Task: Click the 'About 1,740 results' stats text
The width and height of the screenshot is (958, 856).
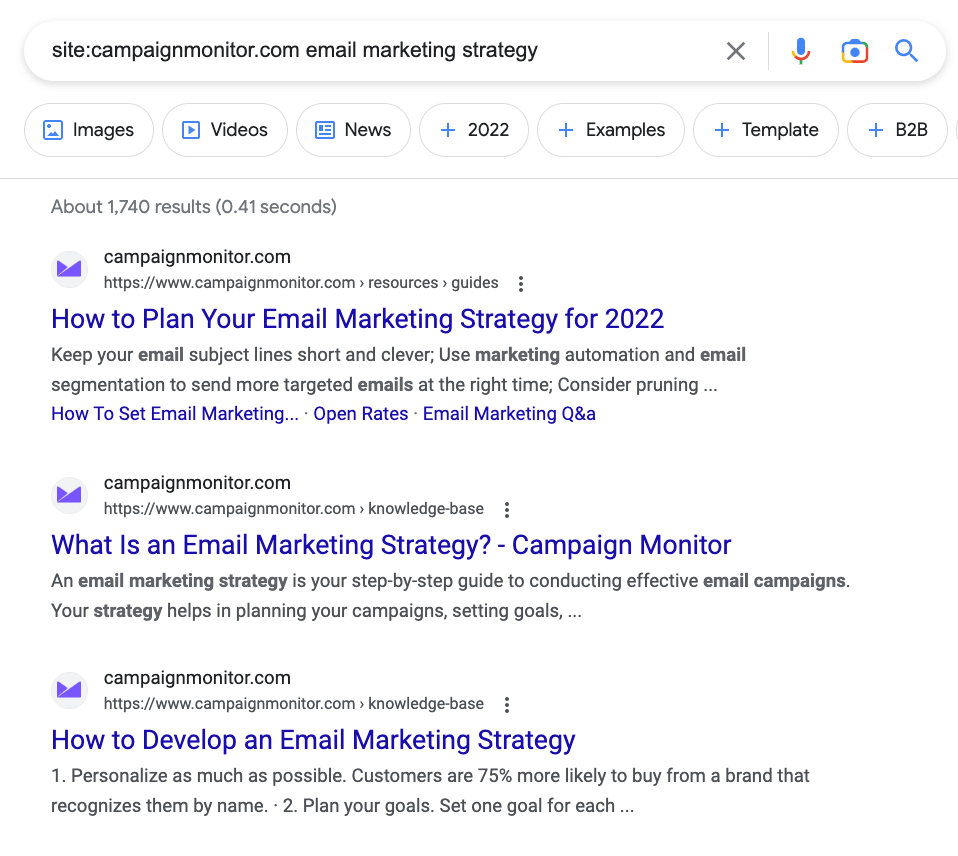Action: coord(194,207)
